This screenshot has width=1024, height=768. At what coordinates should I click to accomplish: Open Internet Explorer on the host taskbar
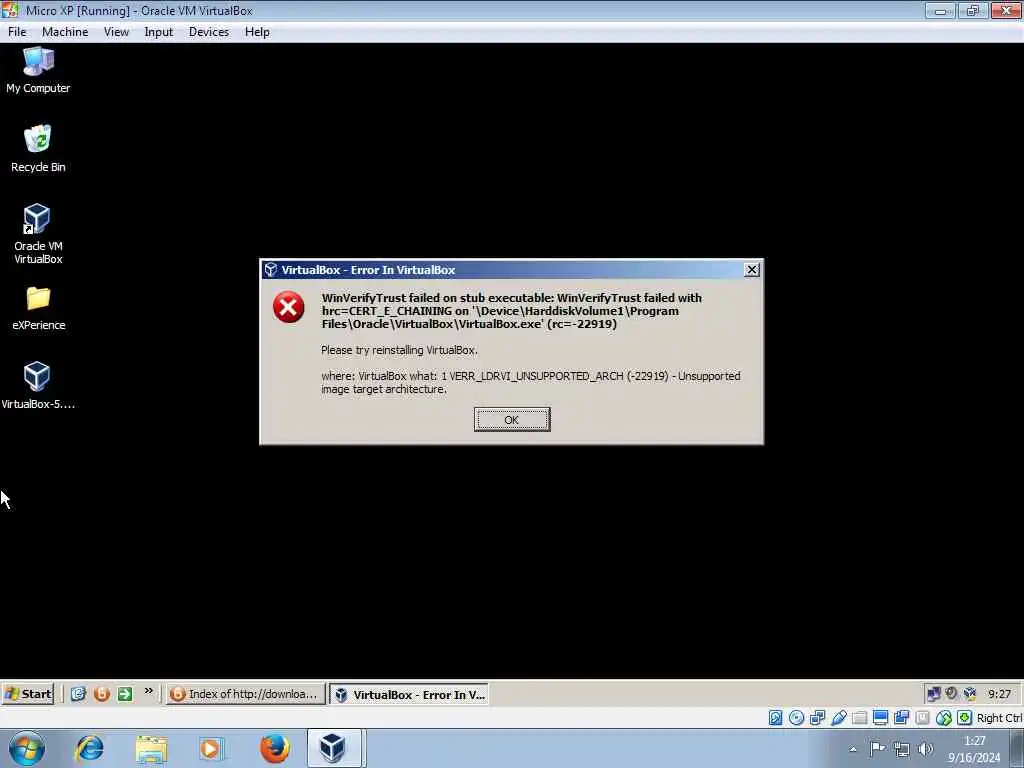[x=89, y=748]
